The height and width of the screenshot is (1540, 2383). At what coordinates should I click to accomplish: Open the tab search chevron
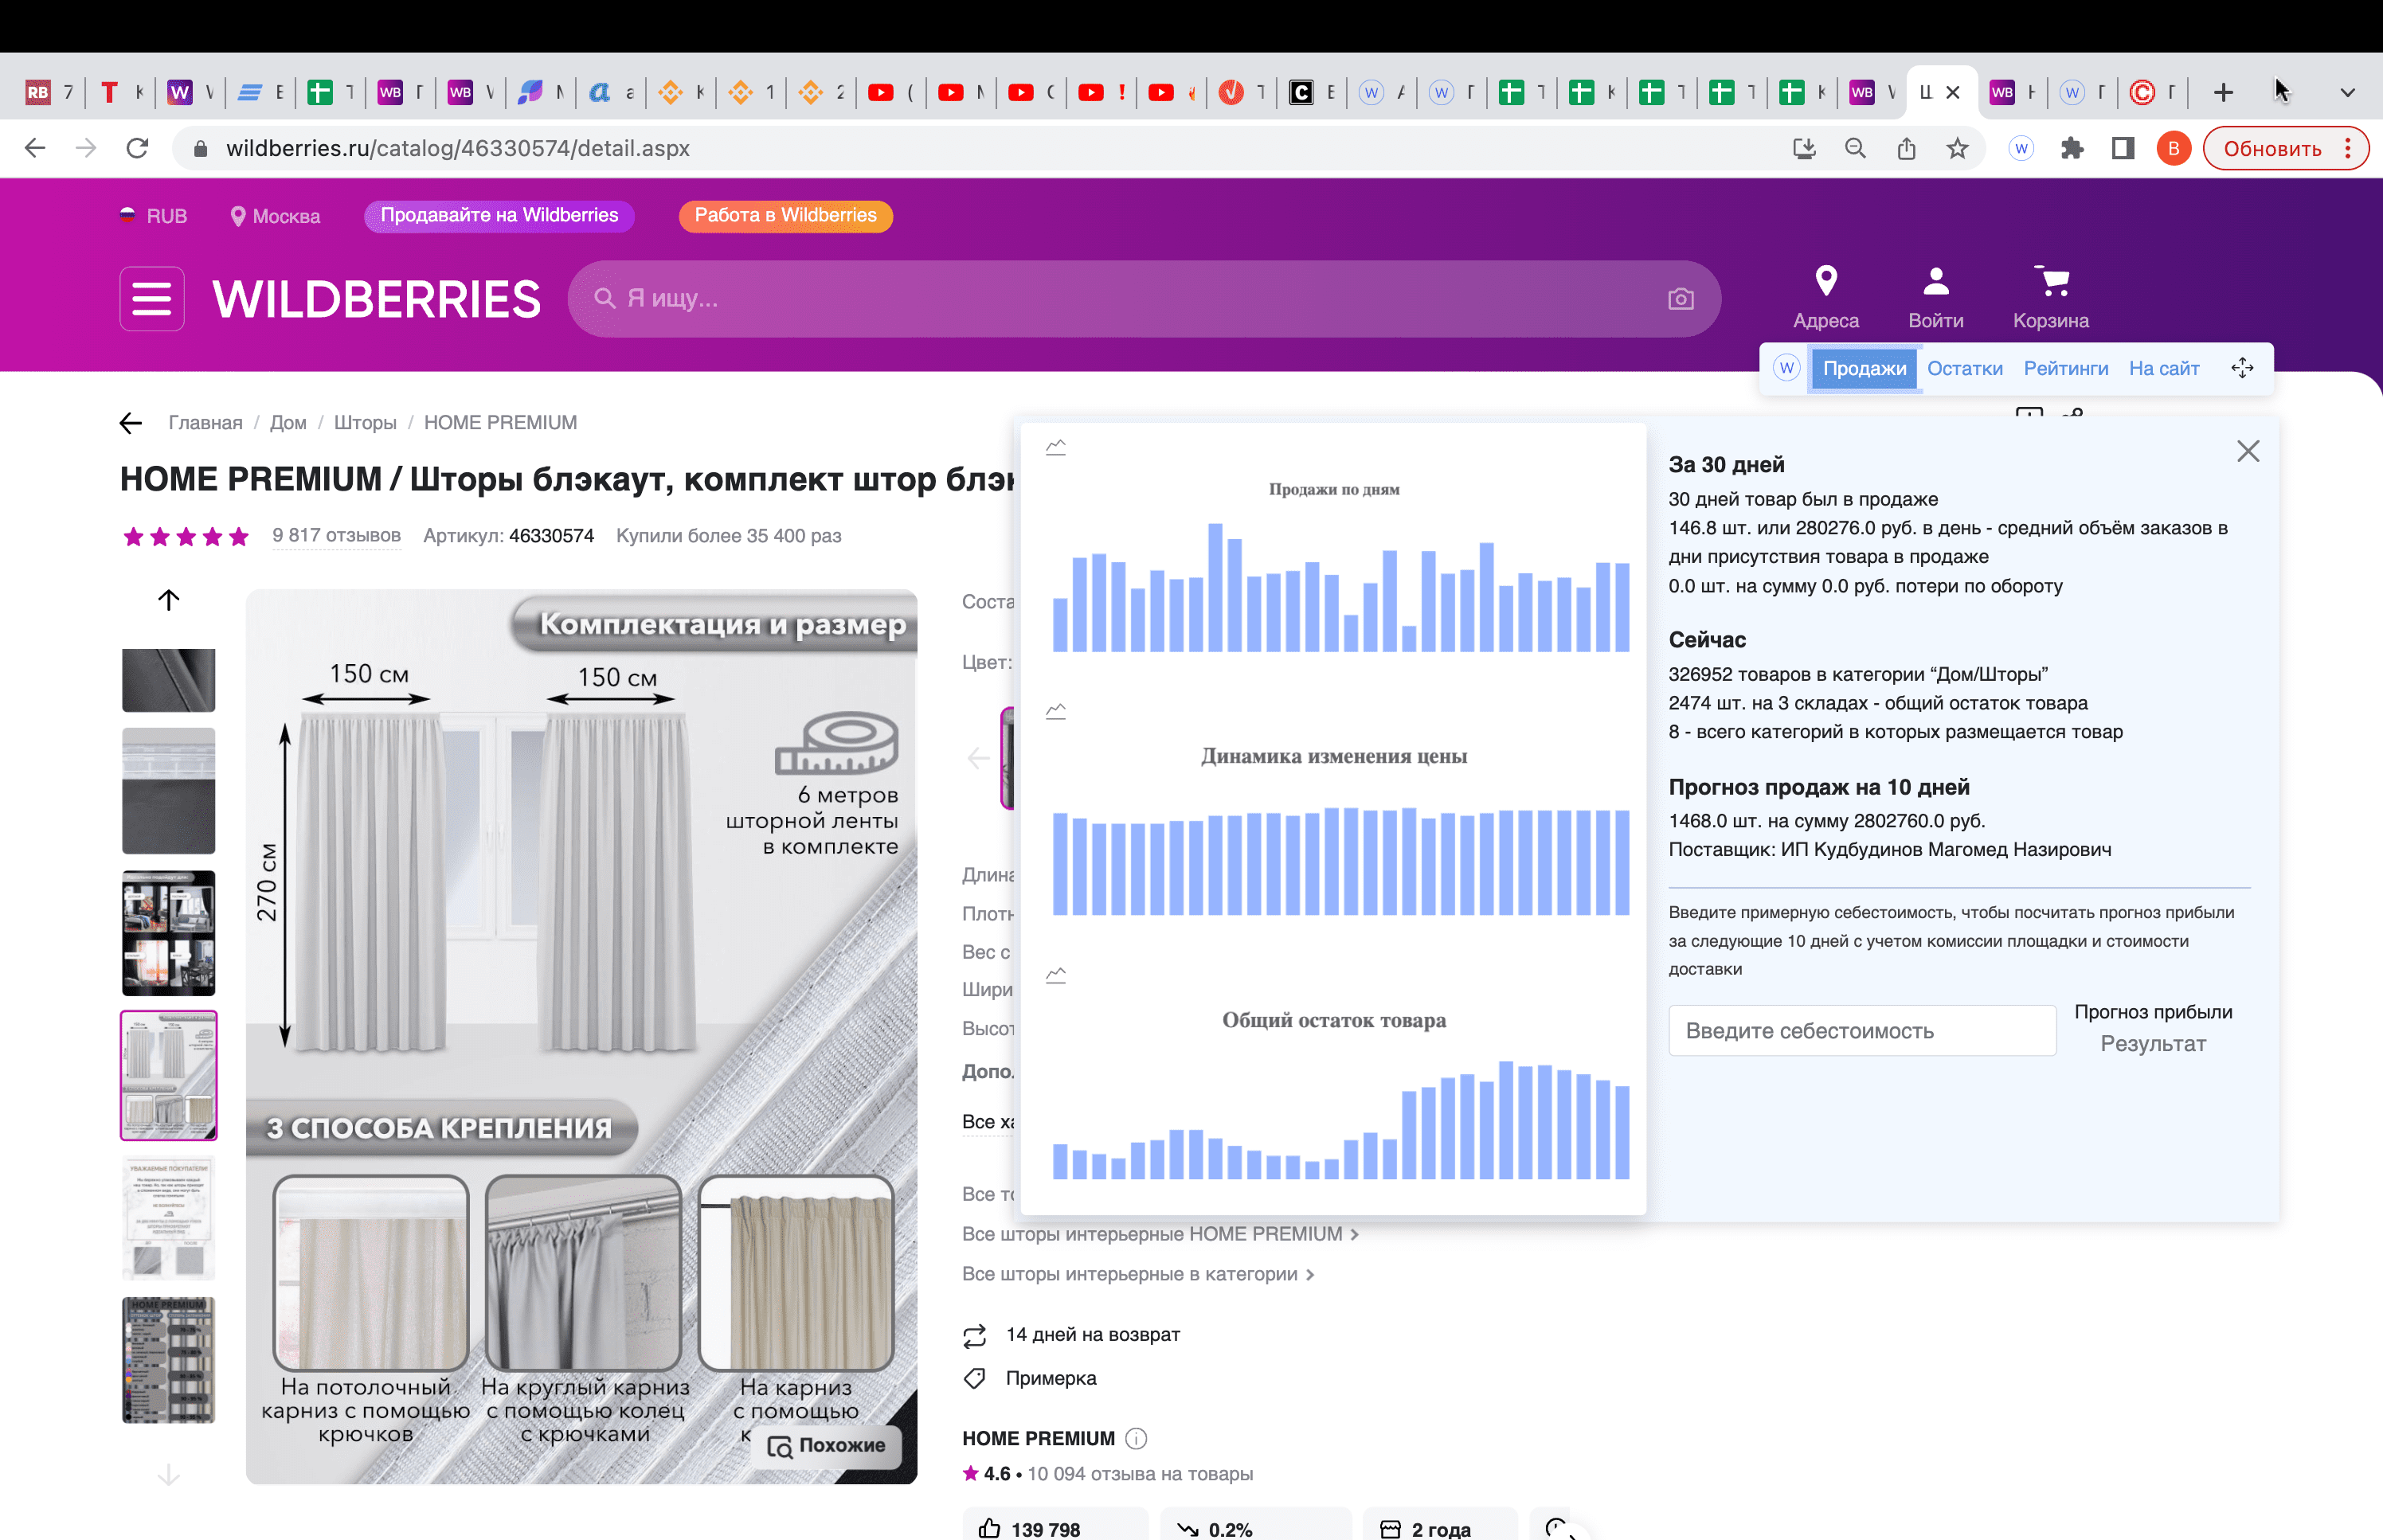coord(2347,92)
